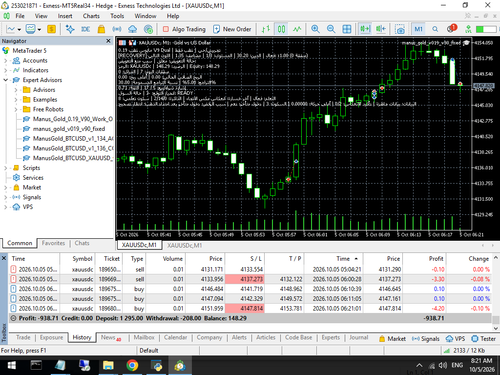Expand the Indicators tree node

coord(5,70)
